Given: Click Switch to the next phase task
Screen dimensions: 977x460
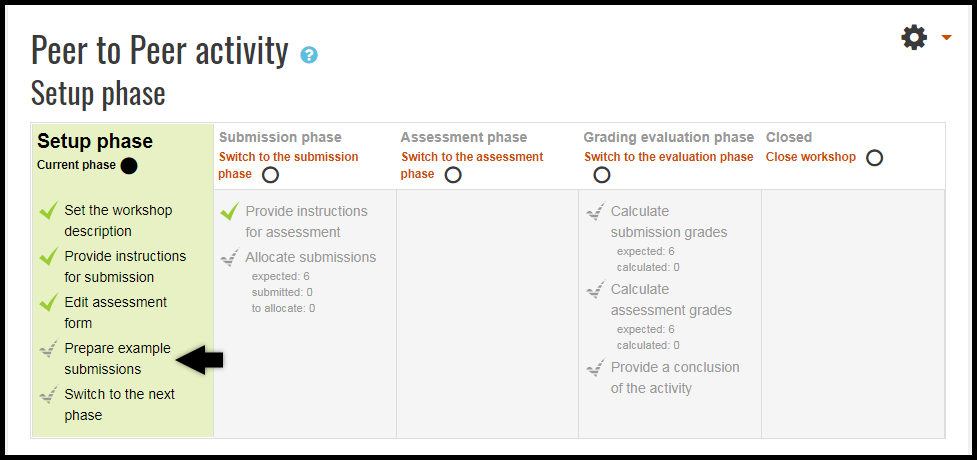Looking at the screenshot, I should [x=120, y=405].
